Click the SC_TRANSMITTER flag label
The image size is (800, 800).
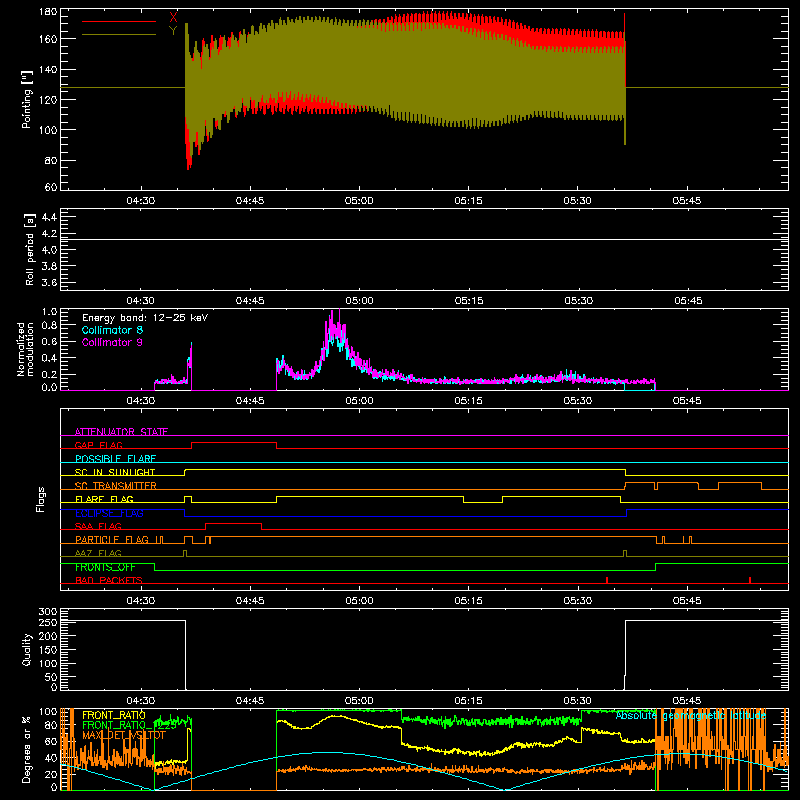click(116, 486)
